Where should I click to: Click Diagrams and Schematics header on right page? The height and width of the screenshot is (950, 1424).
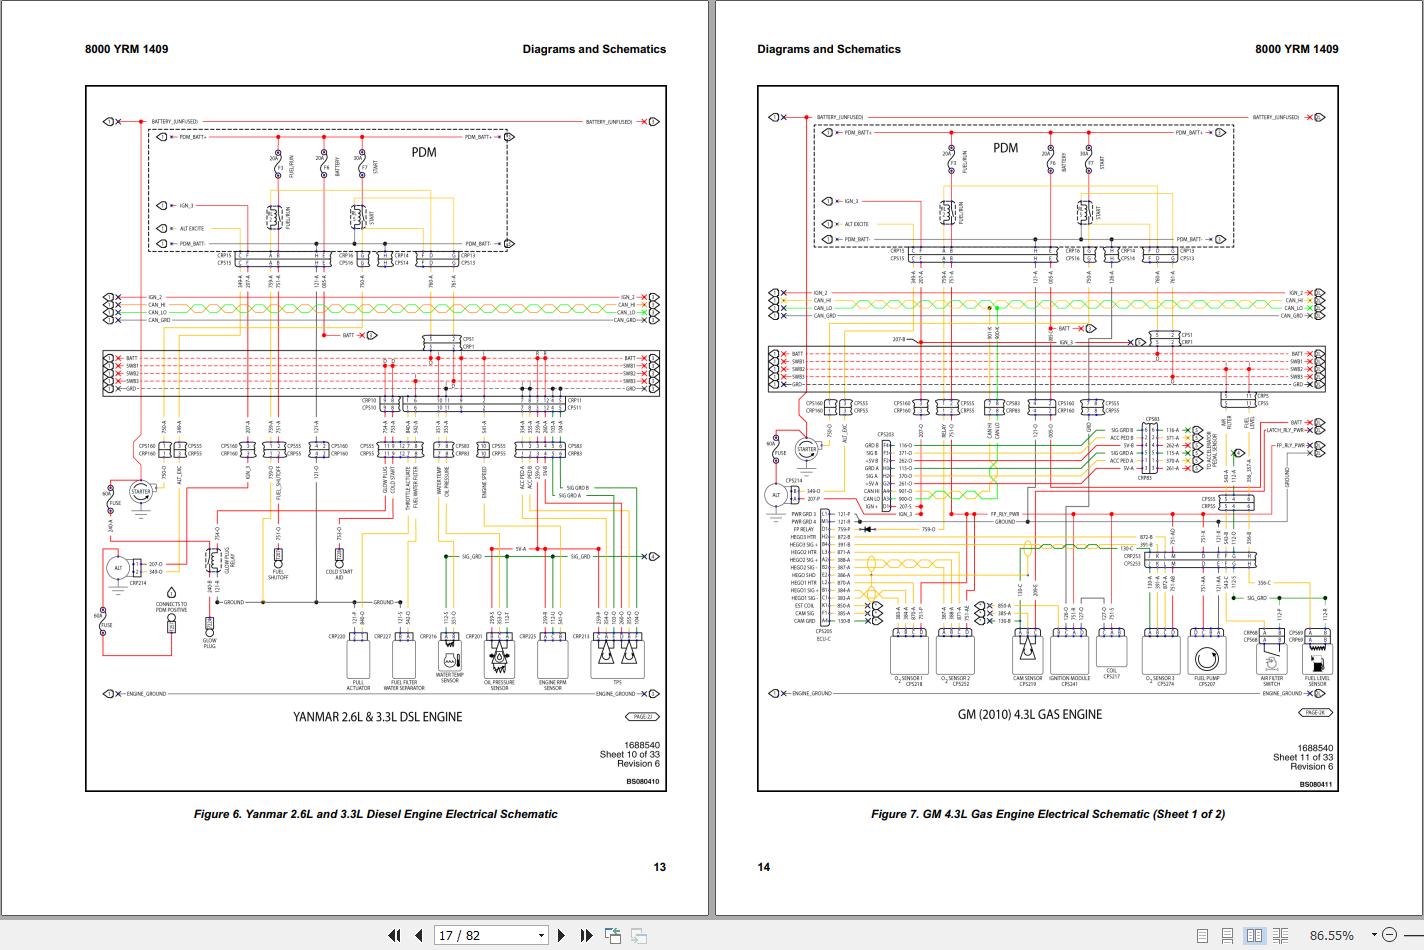(x=828, y=49)
